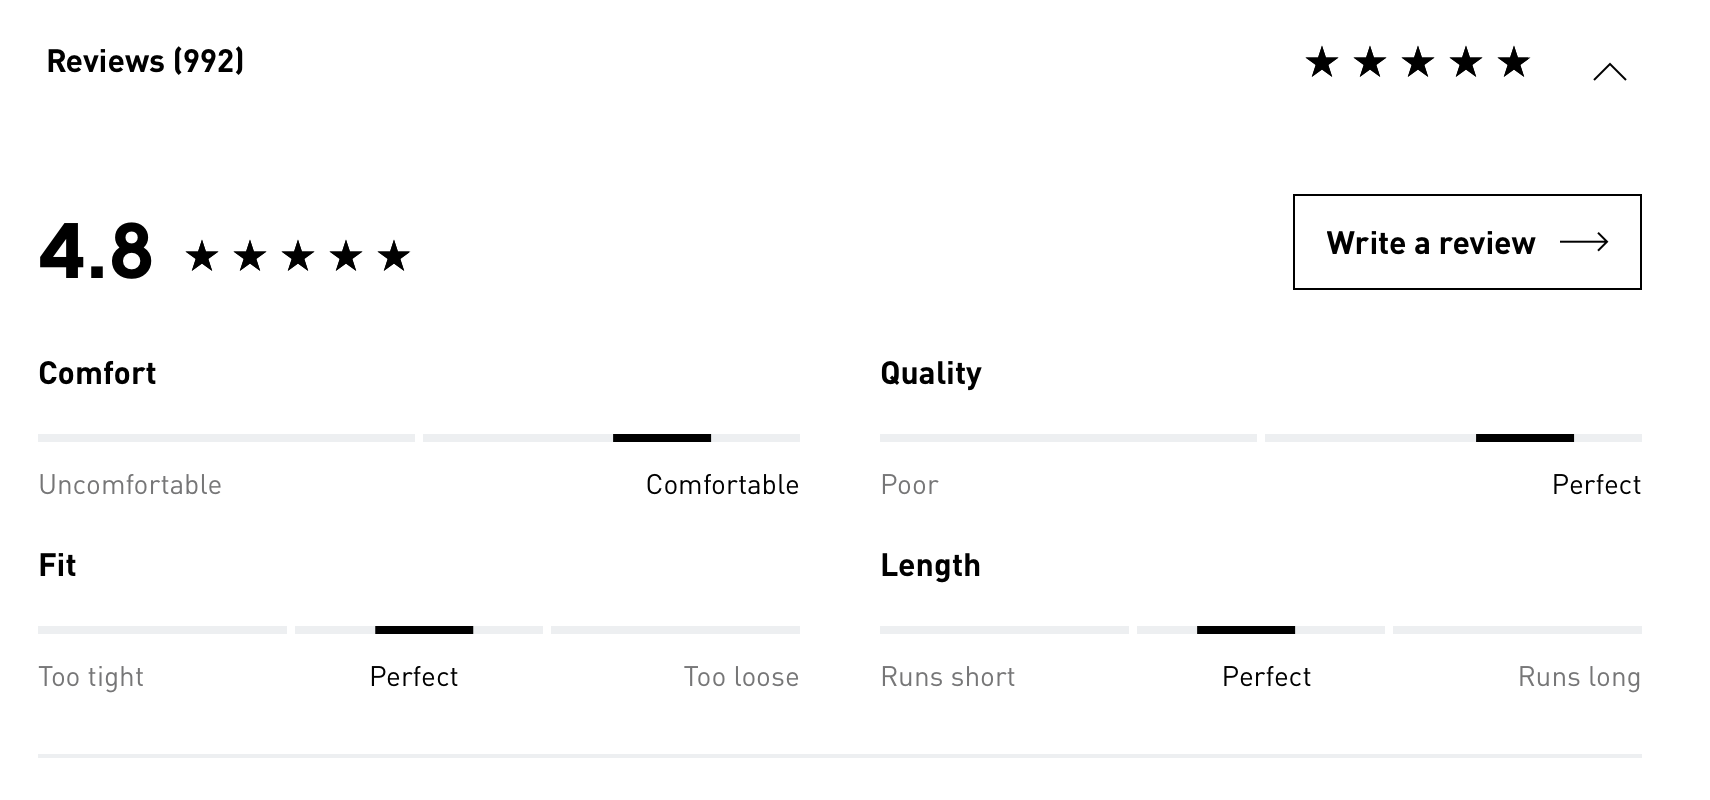Click the Perfect label under Length
Viewport: 1710px width, 800px height.
pyautogui.click(x=1266, y=677)
